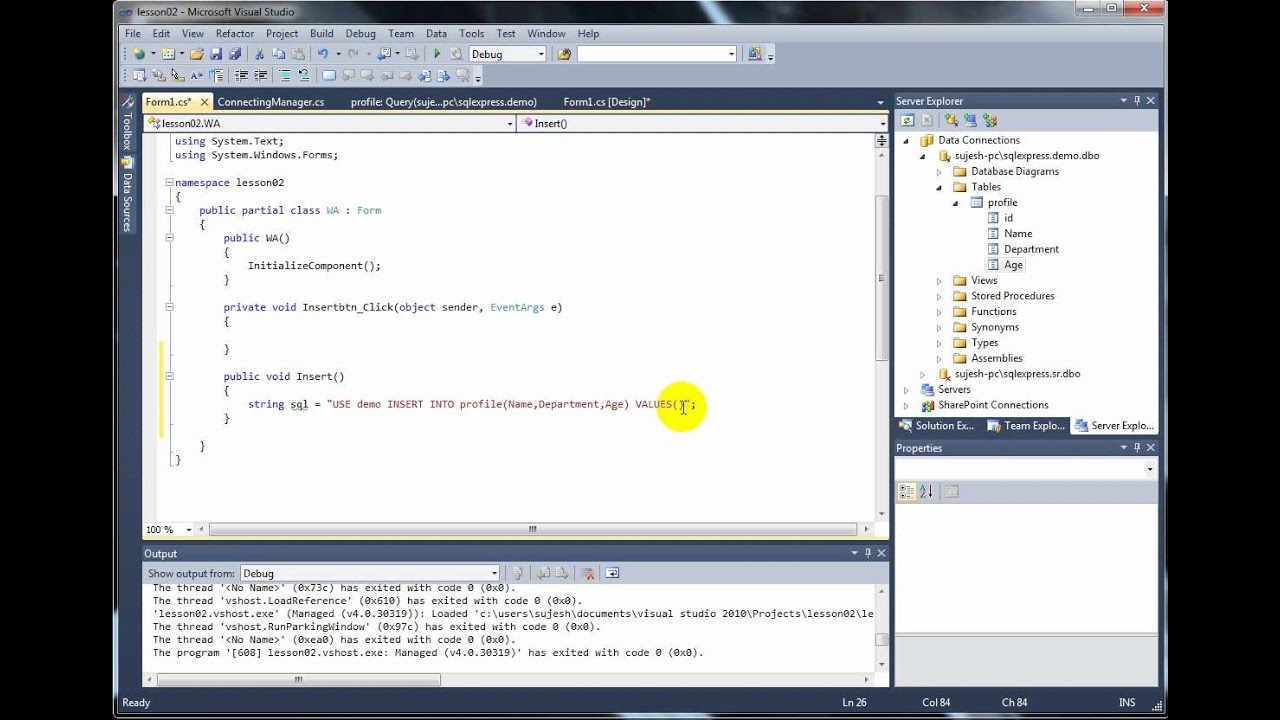Screen dimensions: 1280x720
Task: Click the Paste icon in toolbar
Action: [298, 54]
